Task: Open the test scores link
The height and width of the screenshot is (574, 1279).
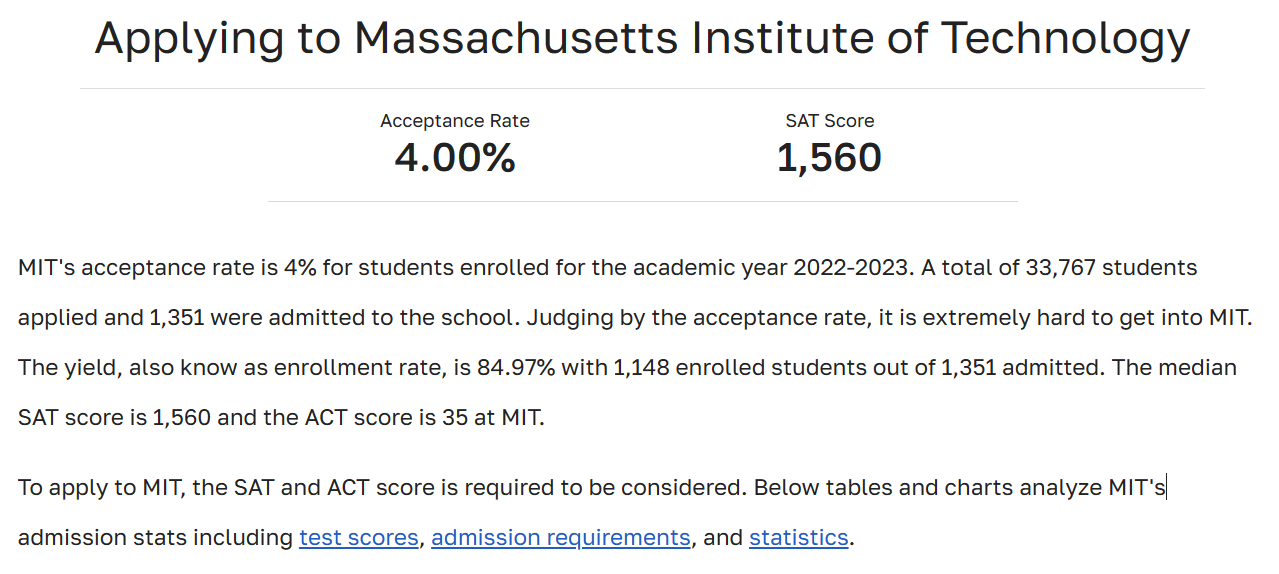Action: (x=358, y=538)
